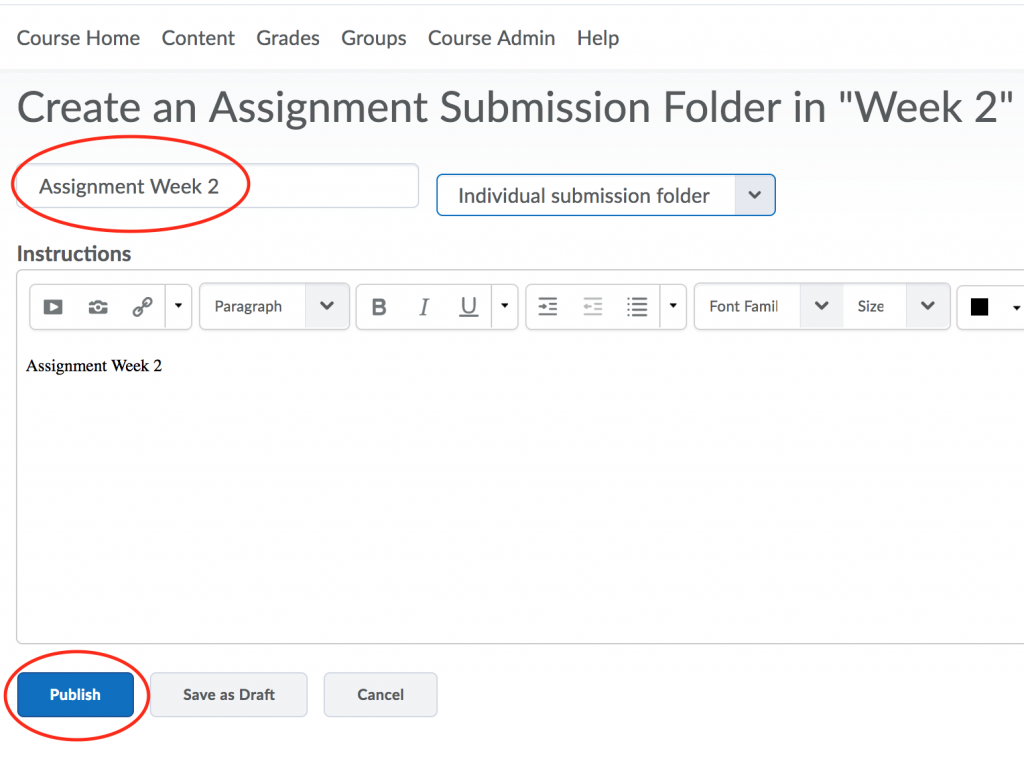
Task: Toggle underline formatting
Action: coord(468,307)
